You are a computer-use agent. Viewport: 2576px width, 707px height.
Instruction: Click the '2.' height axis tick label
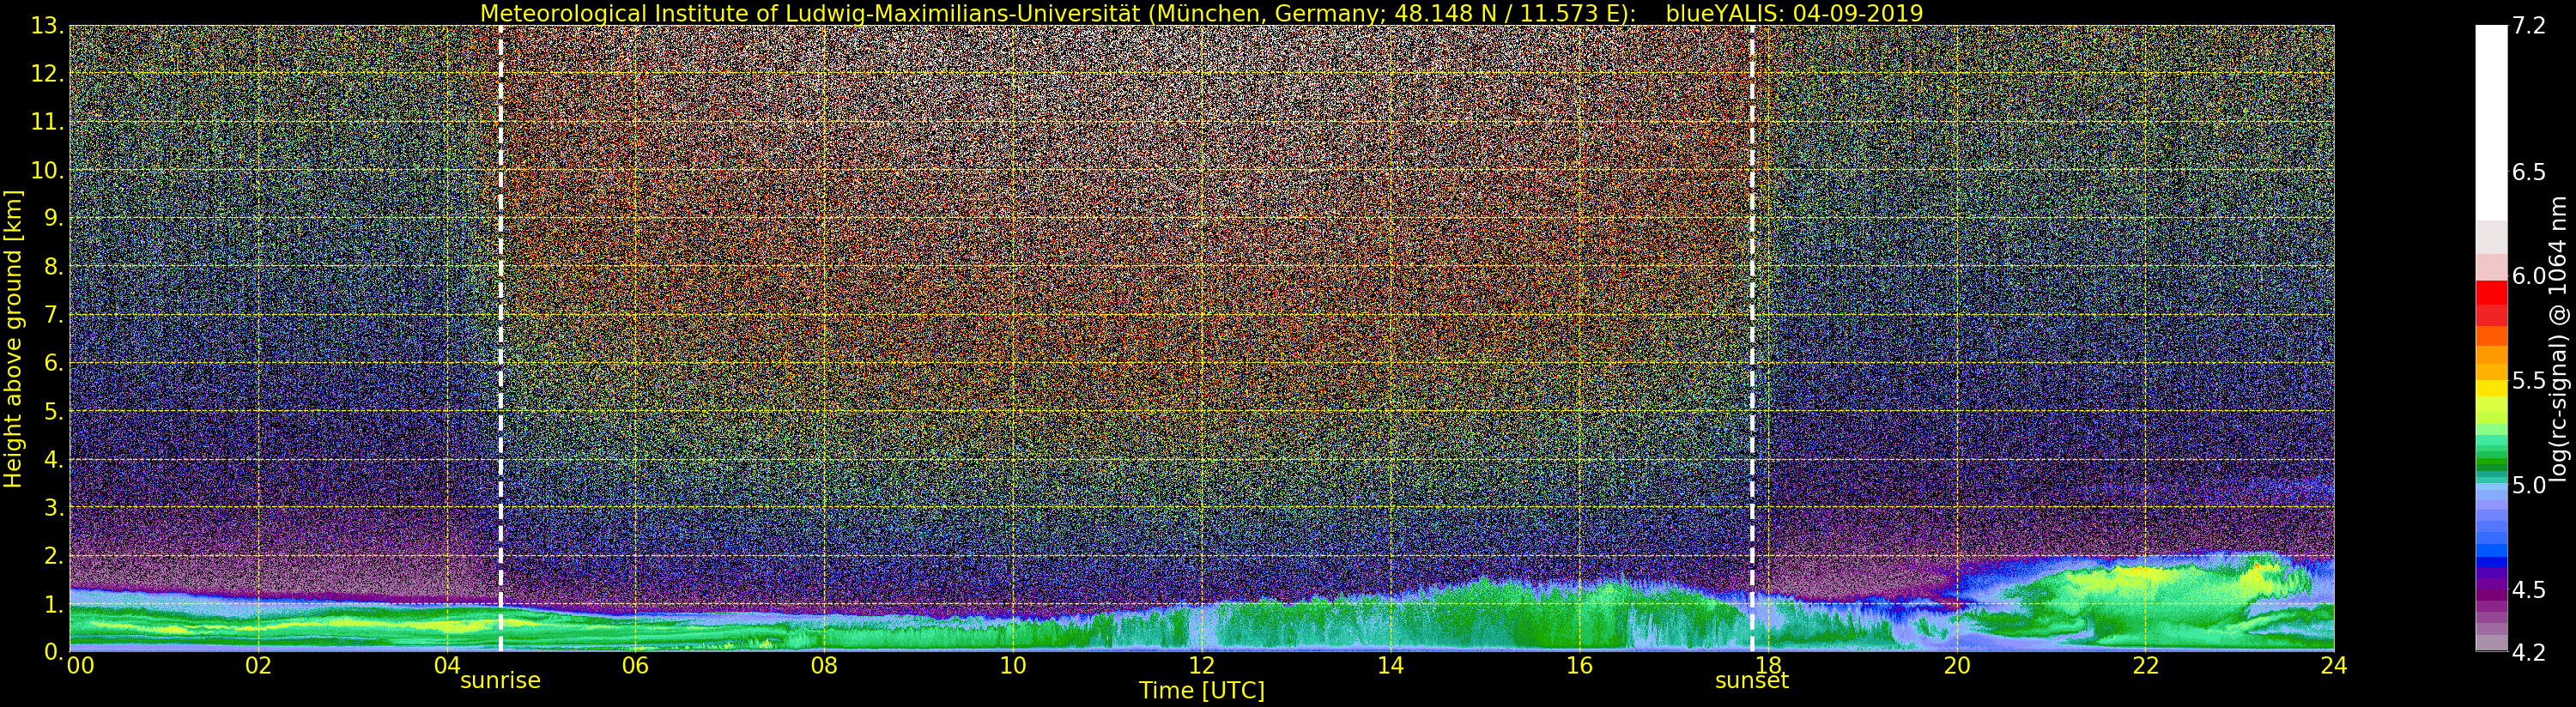pos(54,555)
